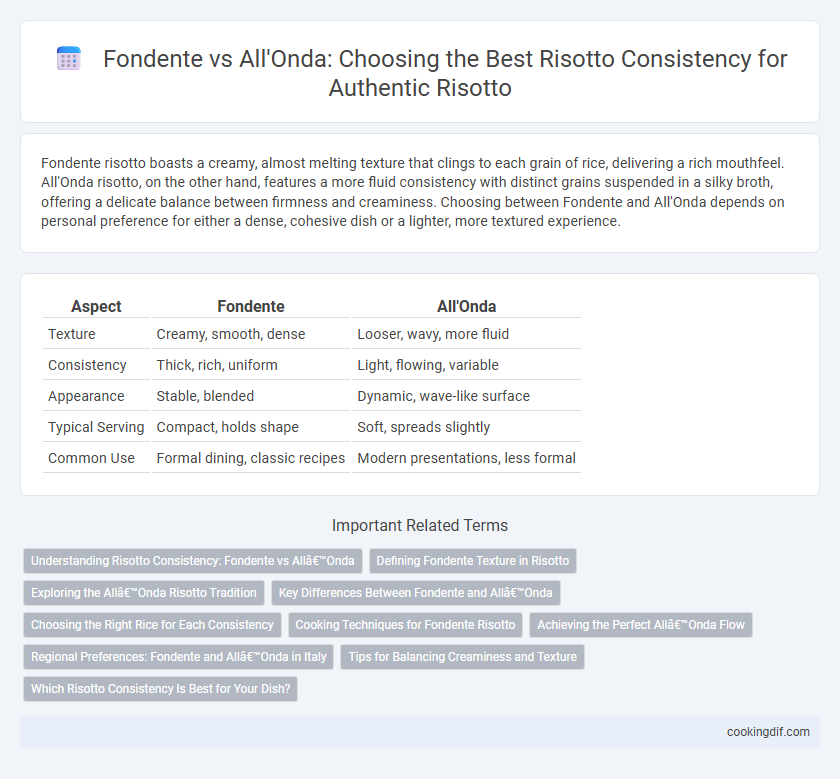Open 'Defining Fondente Texture in Risotto' tag
The height and width of the screenshot is (779, 840).
click(472, 561)
